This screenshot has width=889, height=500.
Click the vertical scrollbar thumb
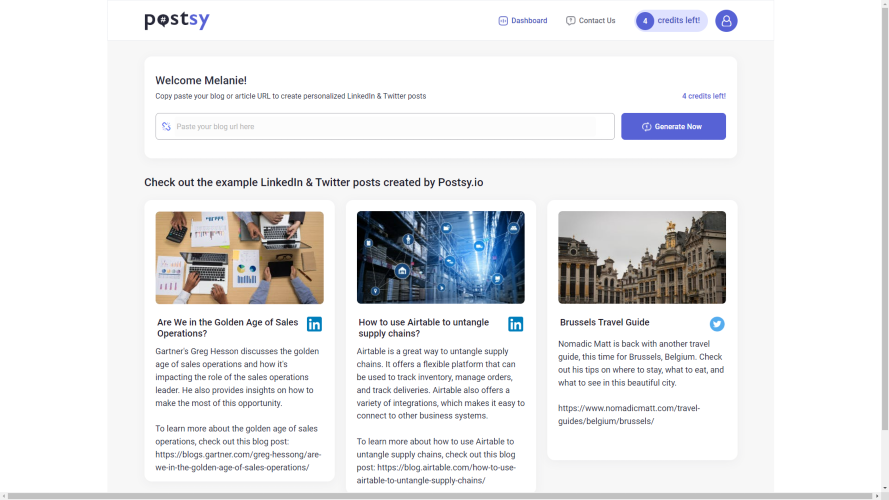pyautogui.click(x=885, y=218)
